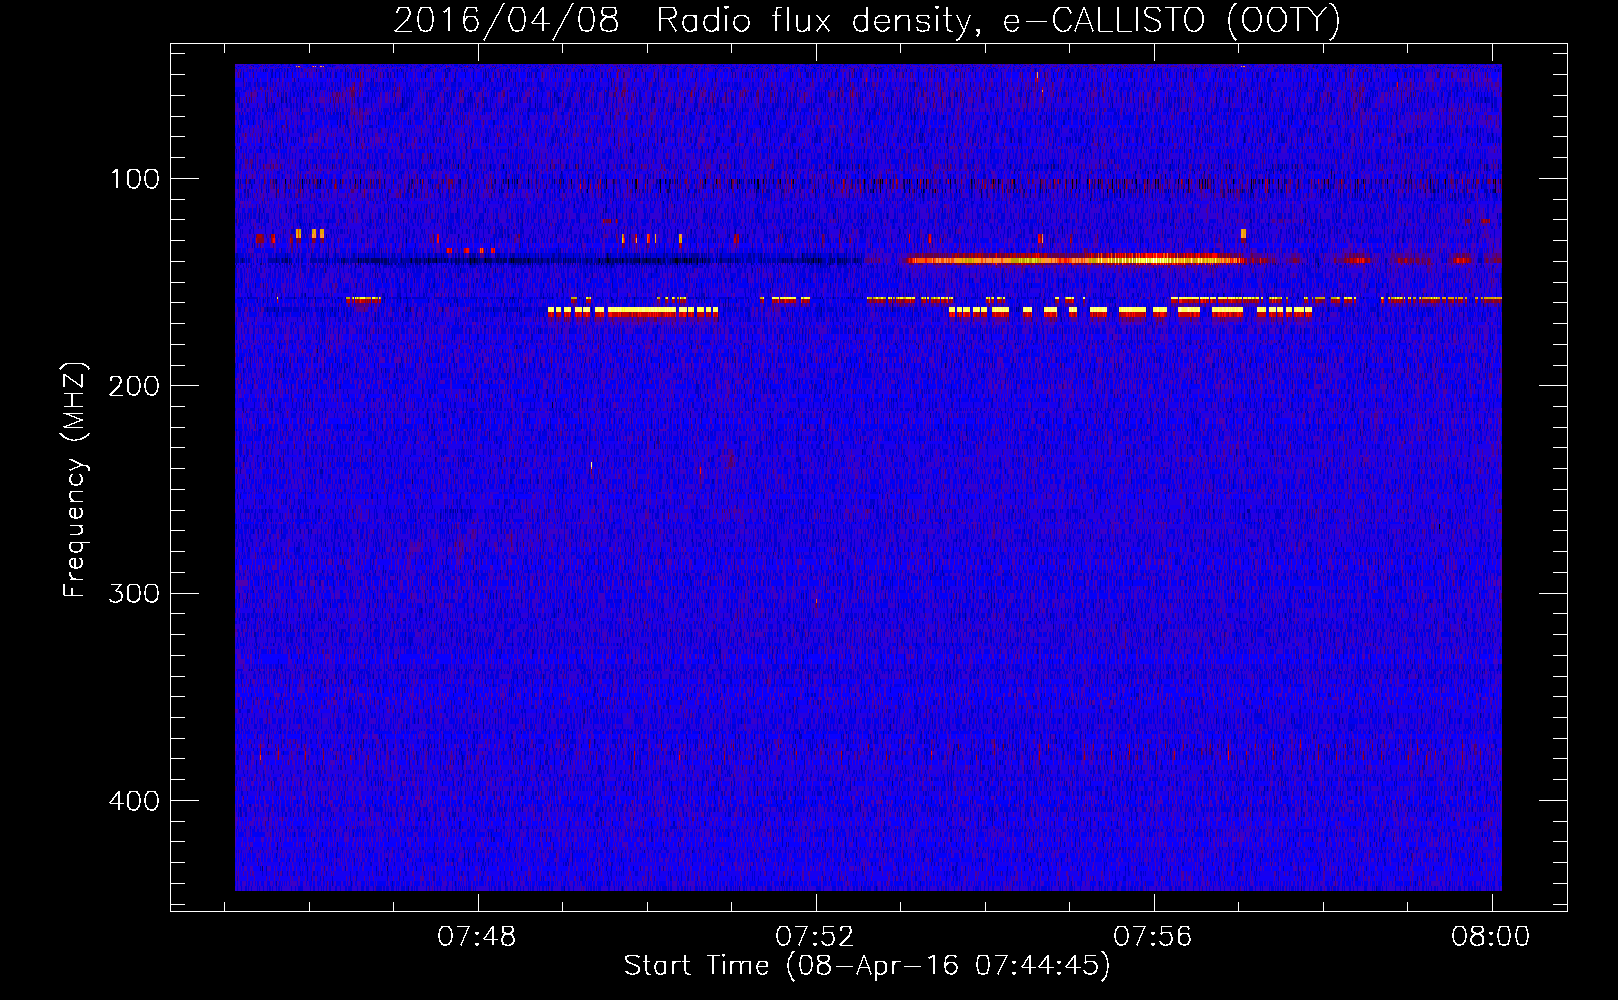The width and height of the screenshot is (1618, 1000).
Task: Select the 400 frequency tick label
Action: point(134,801)
